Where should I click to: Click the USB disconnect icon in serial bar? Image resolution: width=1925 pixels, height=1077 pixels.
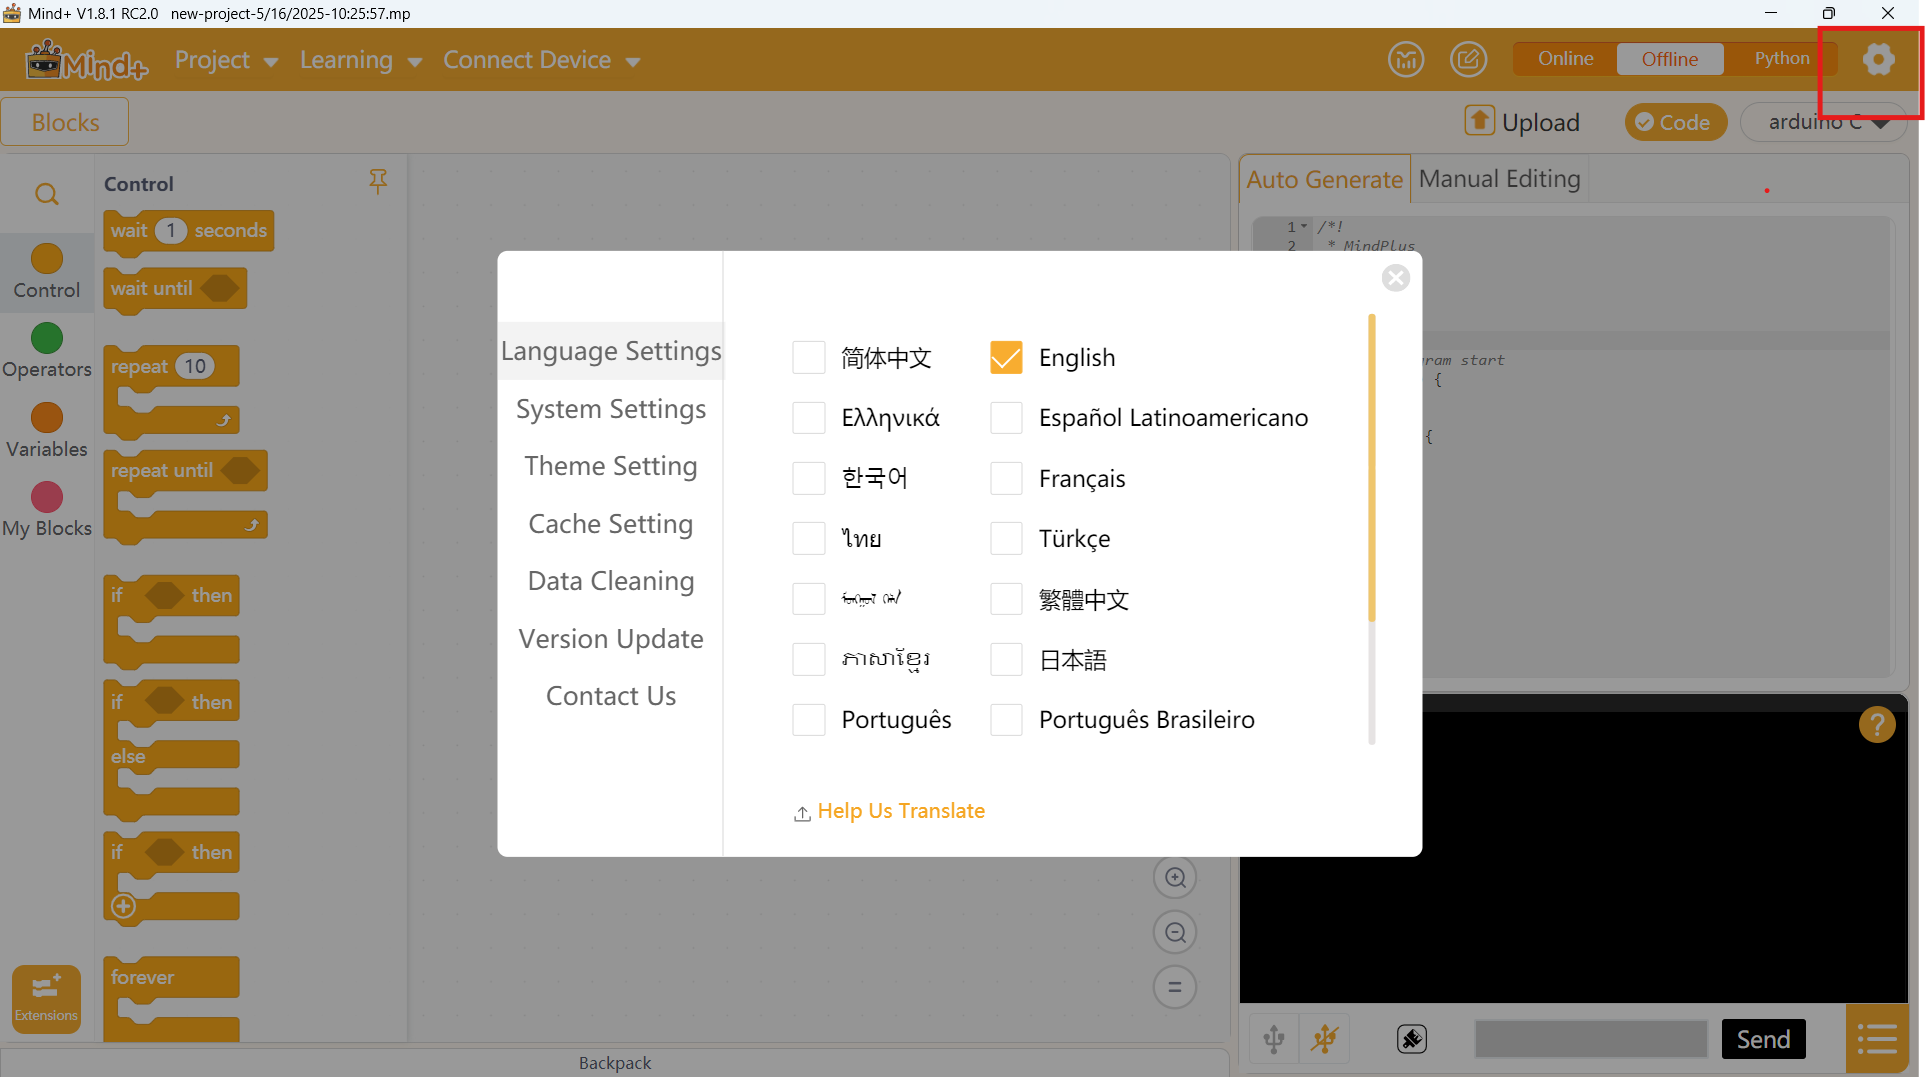[1325, 1040]
